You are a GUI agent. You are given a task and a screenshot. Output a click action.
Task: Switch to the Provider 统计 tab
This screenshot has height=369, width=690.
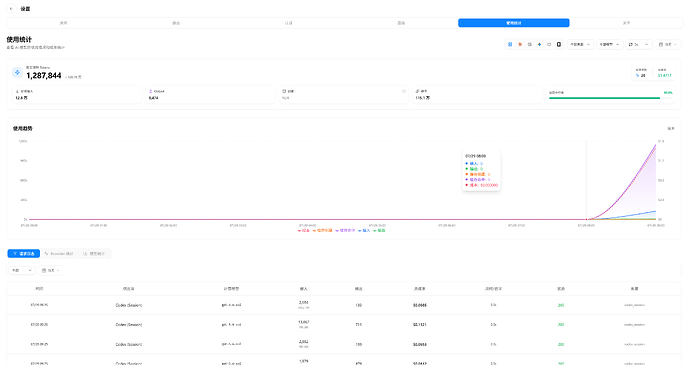click(x=59, y=254)
